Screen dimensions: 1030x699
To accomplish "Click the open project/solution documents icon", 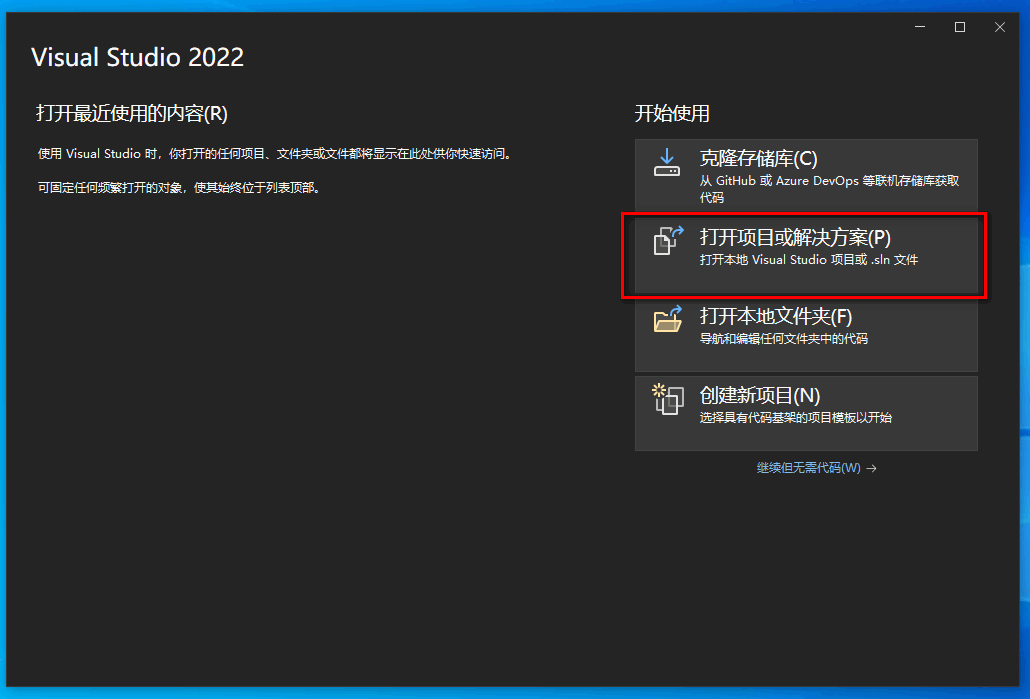I will coord(666,242).
